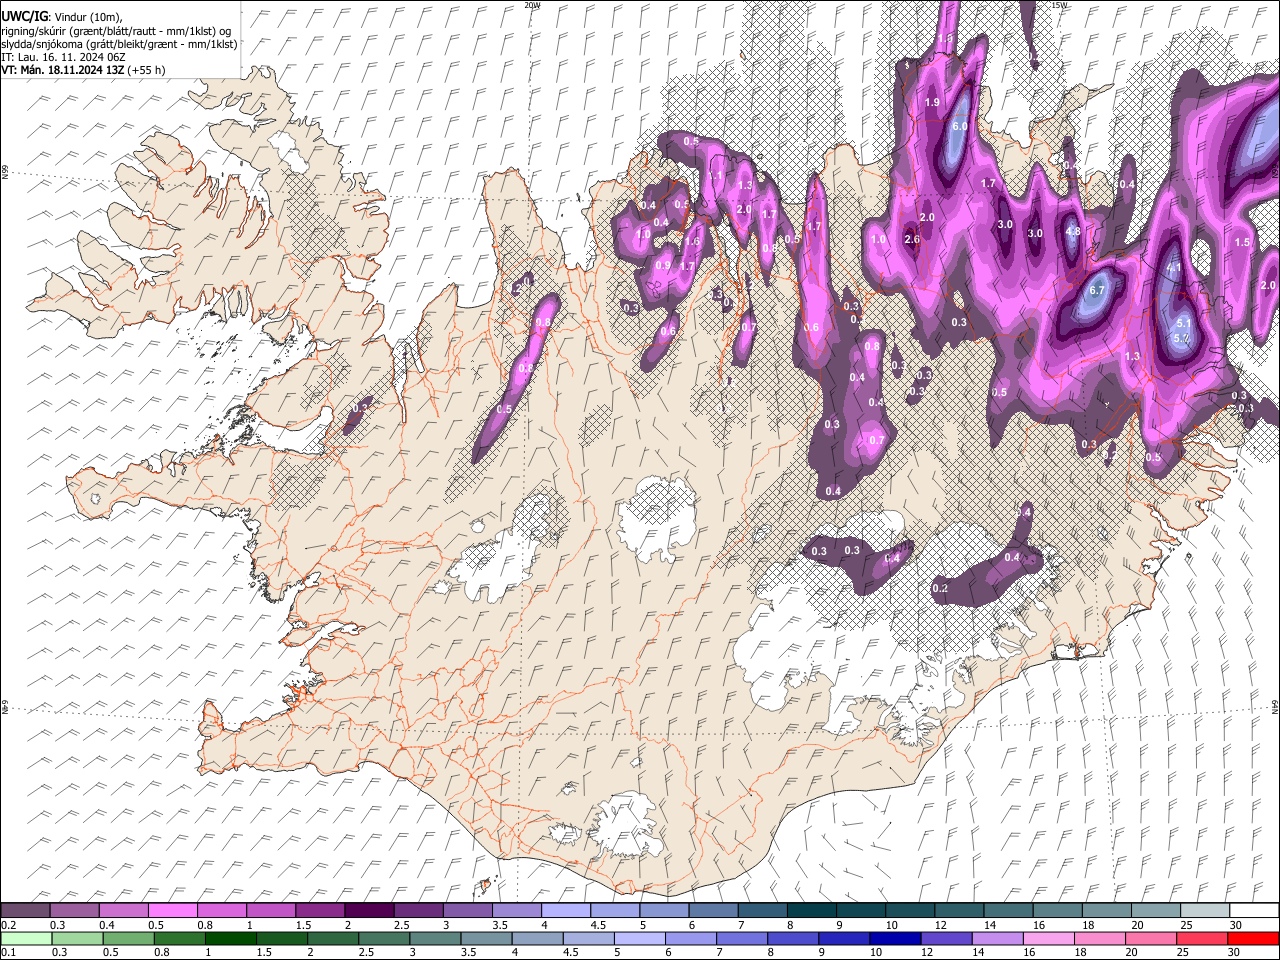Click the 6.0 precipitation value on the map
The image size is (1280, 960).
960,127
